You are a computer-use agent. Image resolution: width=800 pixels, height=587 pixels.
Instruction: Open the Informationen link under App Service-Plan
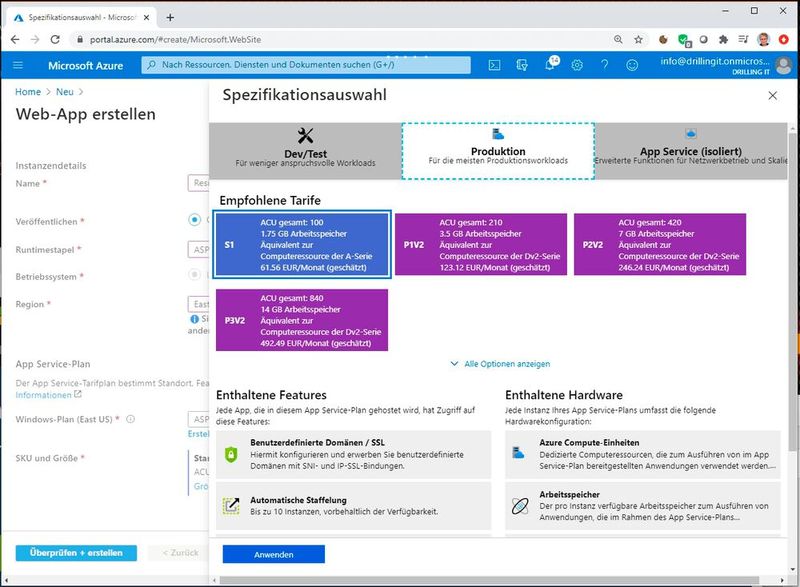[48, 395]
